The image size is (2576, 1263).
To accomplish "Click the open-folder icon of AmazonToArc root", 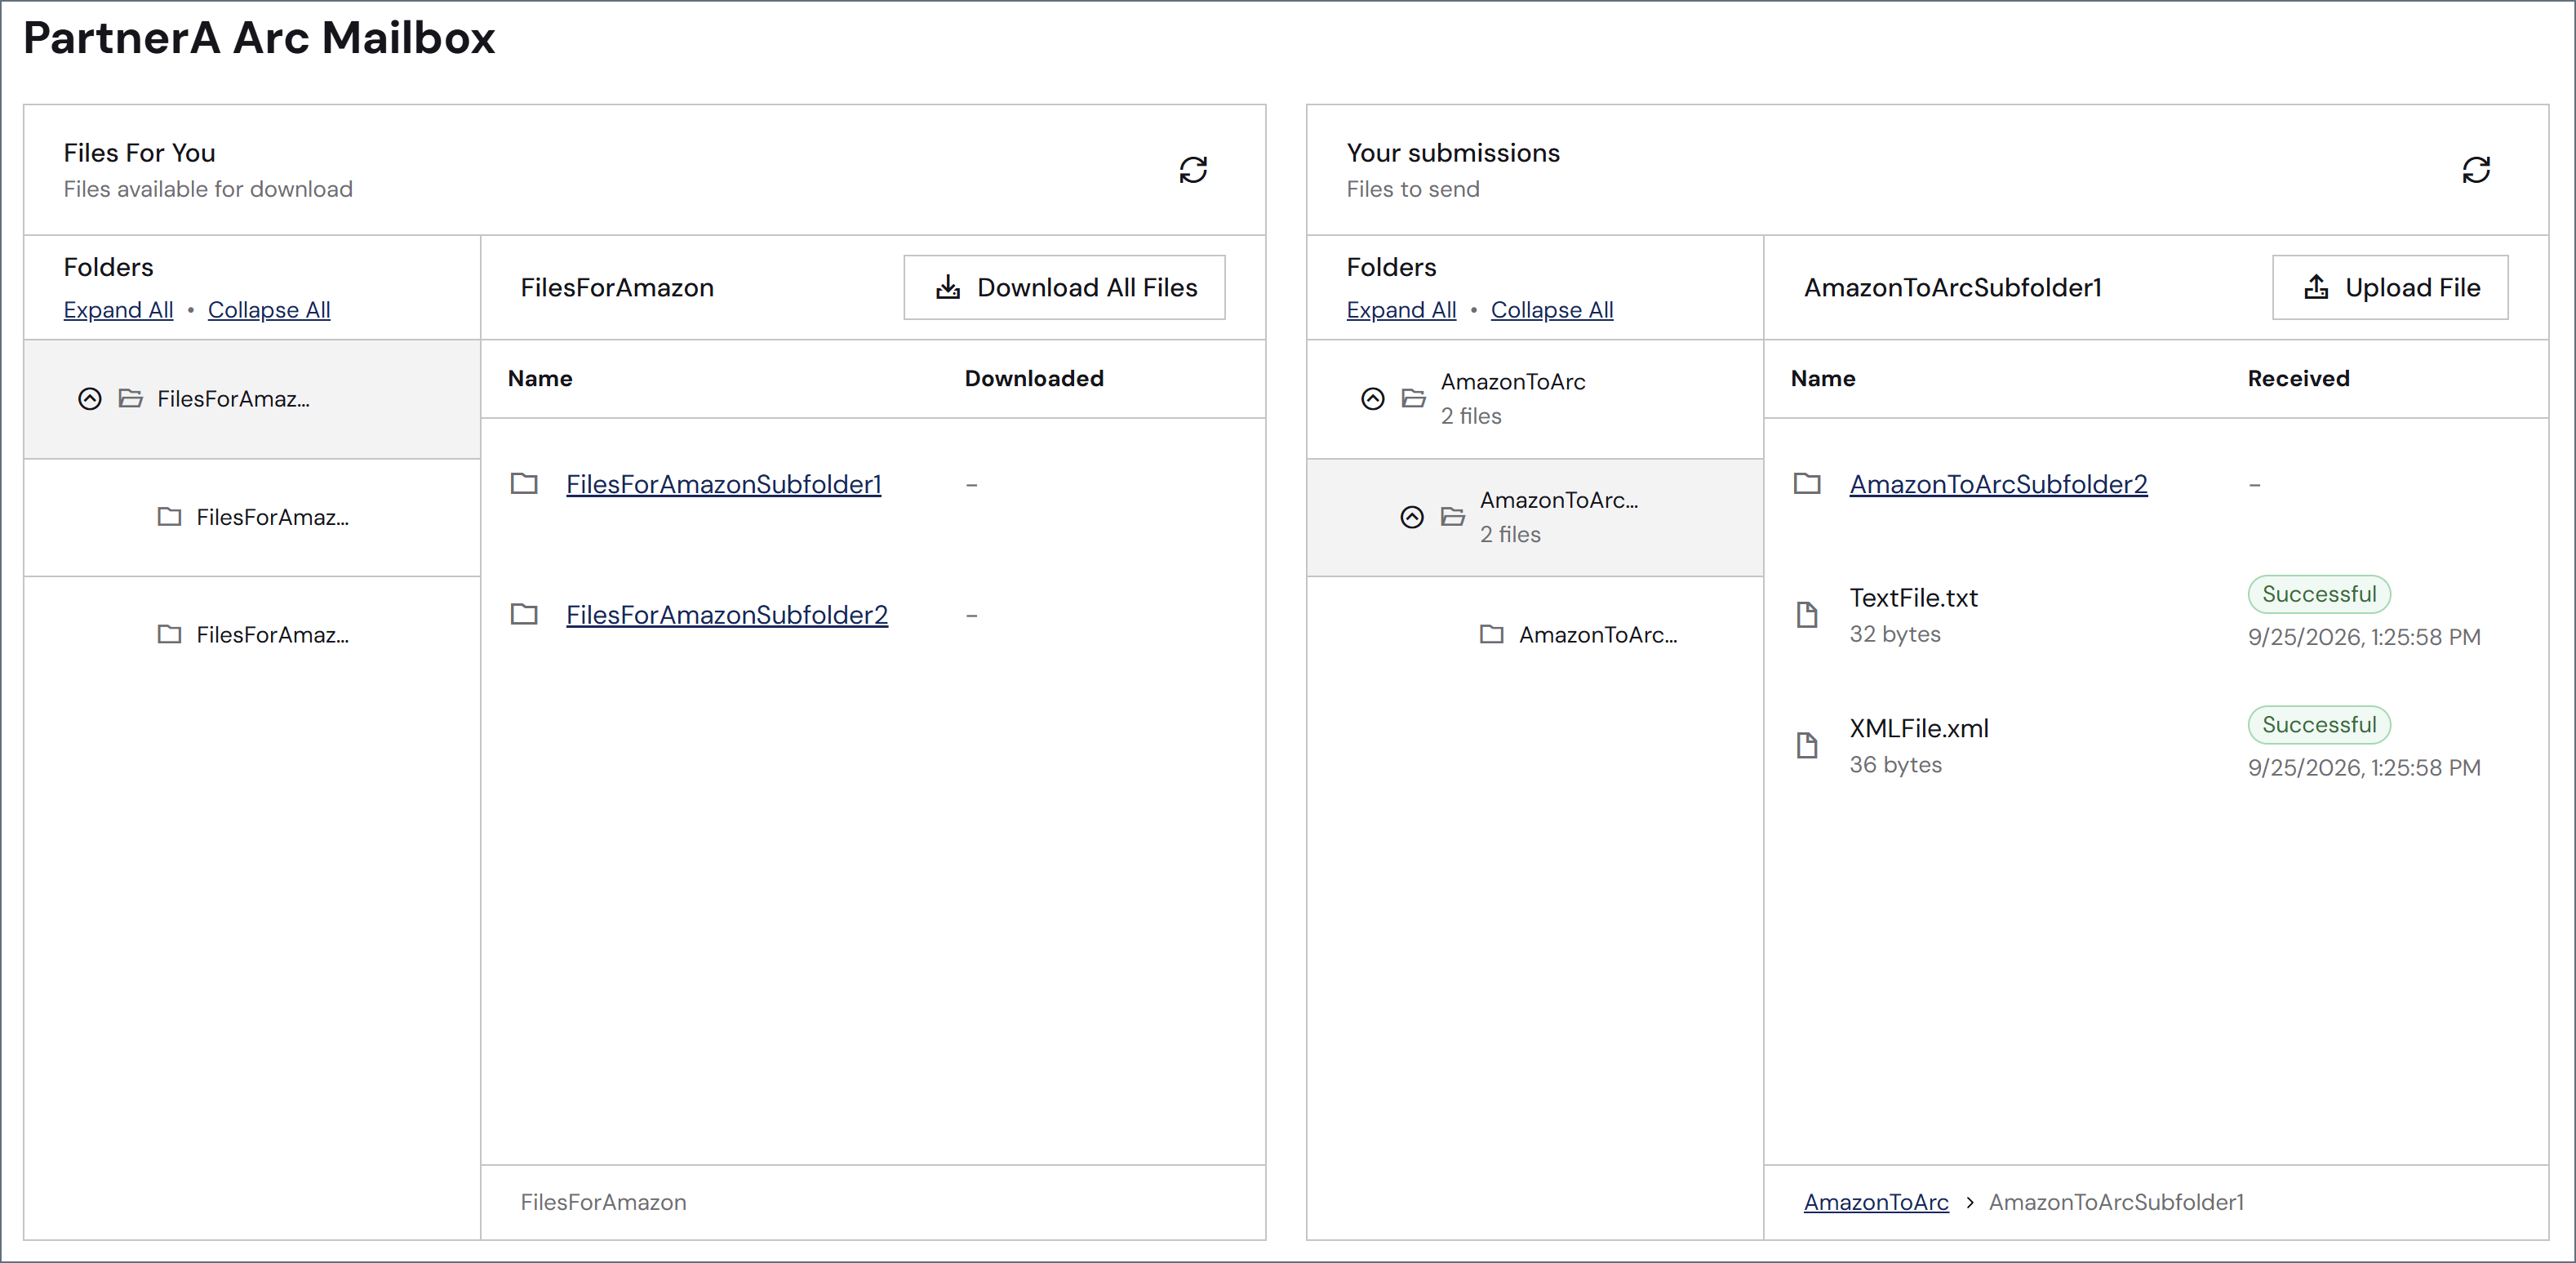I will tap(1414, 399).
